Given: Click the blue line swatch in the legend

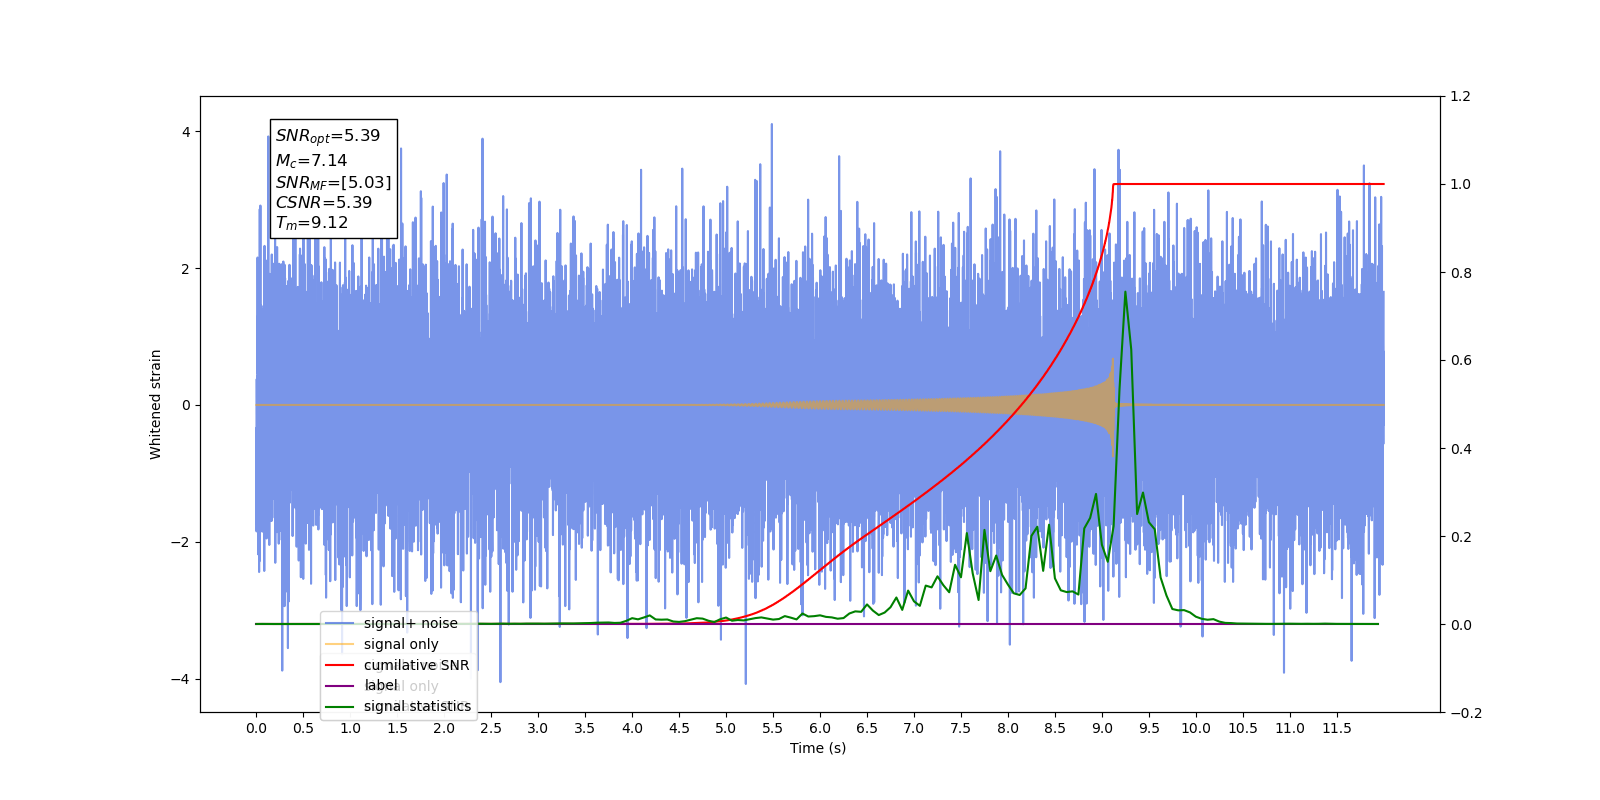Looking at the screenshot, I should point(340,623).
